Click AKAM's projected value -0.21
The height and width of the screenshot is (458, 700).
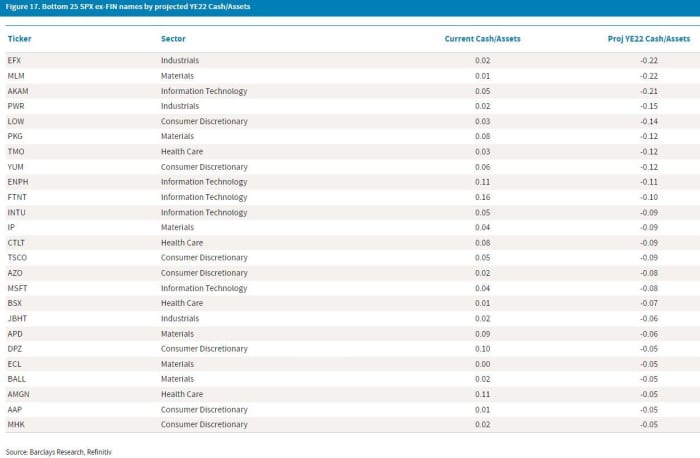coord(649,91)
